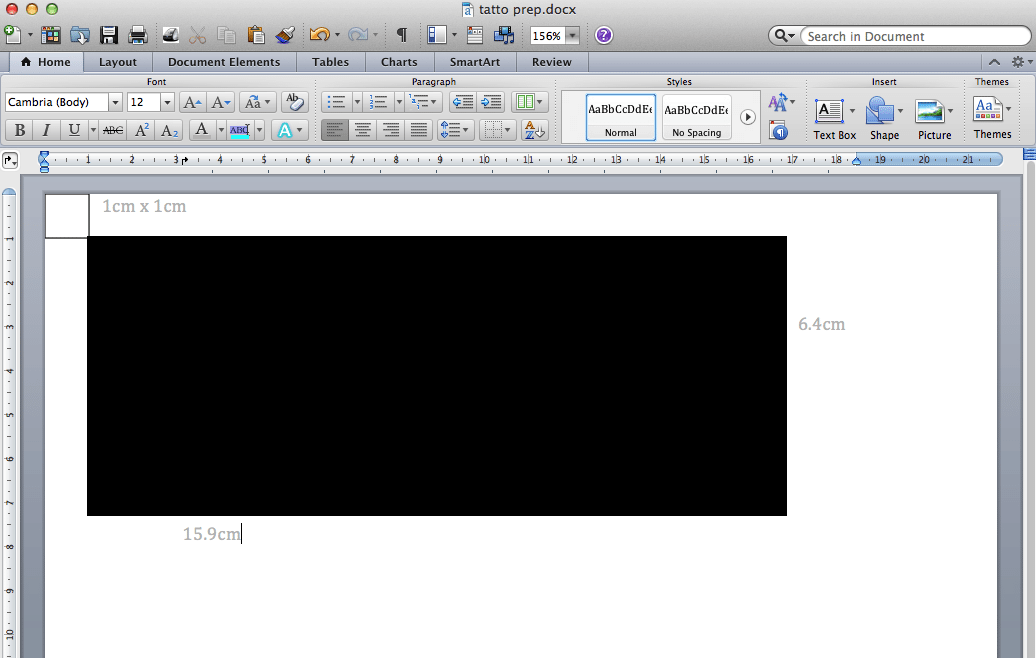Click the Undo arrow icon
The height and width of the screenshot is (658, 1036).
(x=319, y=35)
